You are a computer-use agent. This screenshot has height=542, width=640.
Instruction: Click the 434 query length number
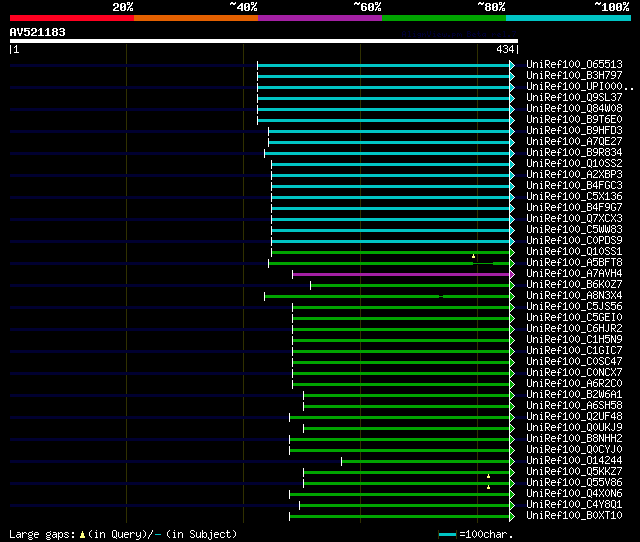pyautogui.click(x=505, y=49)
